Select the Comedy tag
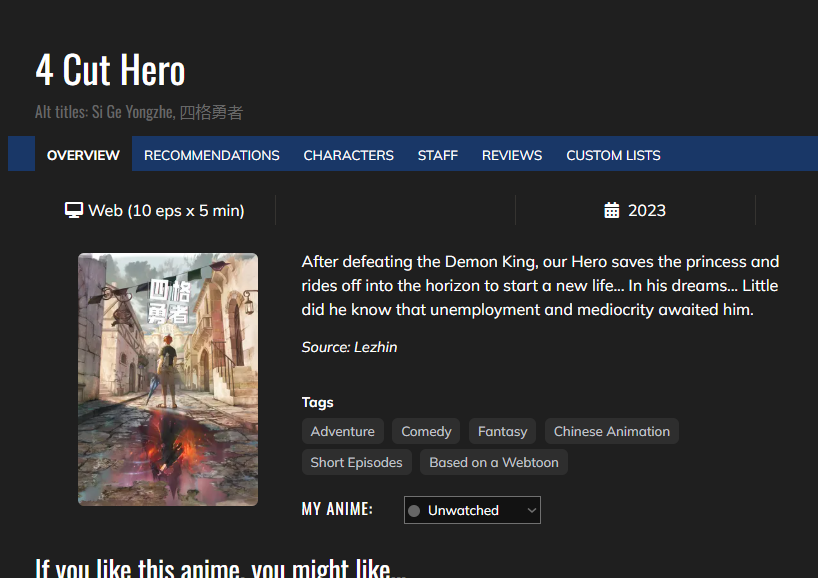 [x=426, y=431]
